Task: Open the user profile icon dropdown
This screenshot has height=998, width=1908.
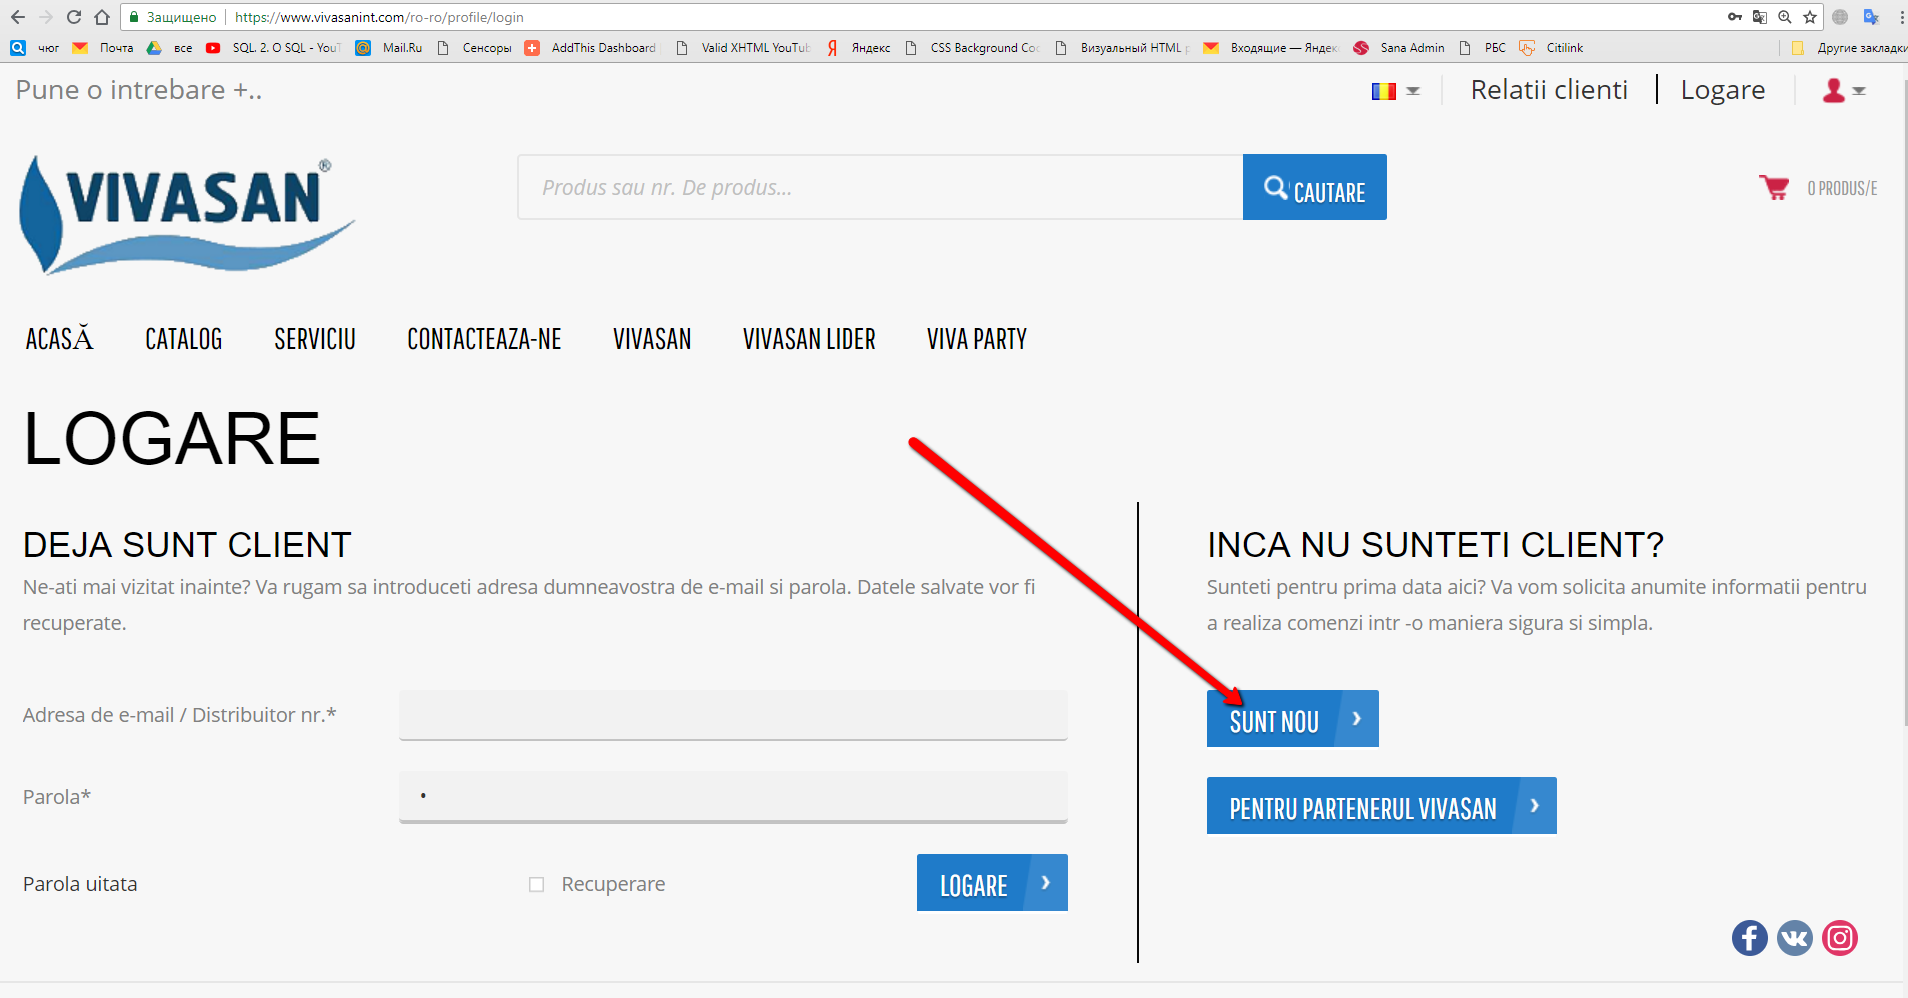Action: point(1844,90)
